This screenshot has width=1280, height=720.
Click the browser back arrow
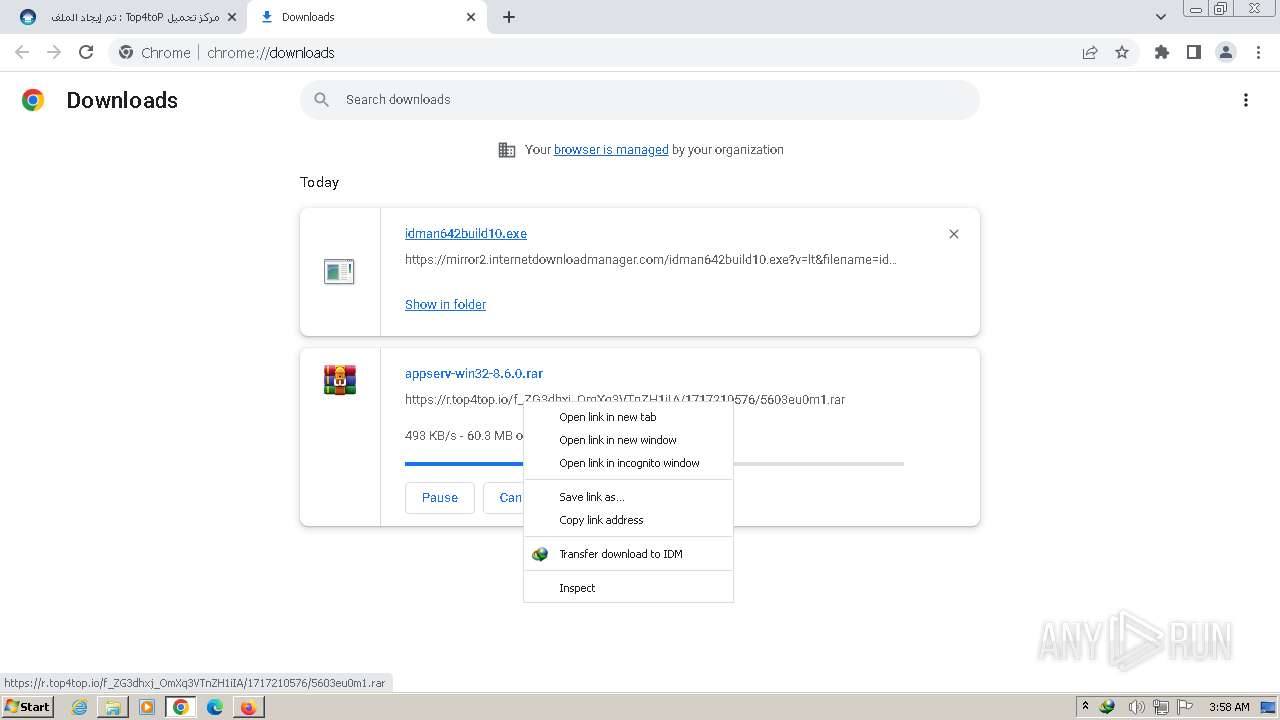(22, 52)
